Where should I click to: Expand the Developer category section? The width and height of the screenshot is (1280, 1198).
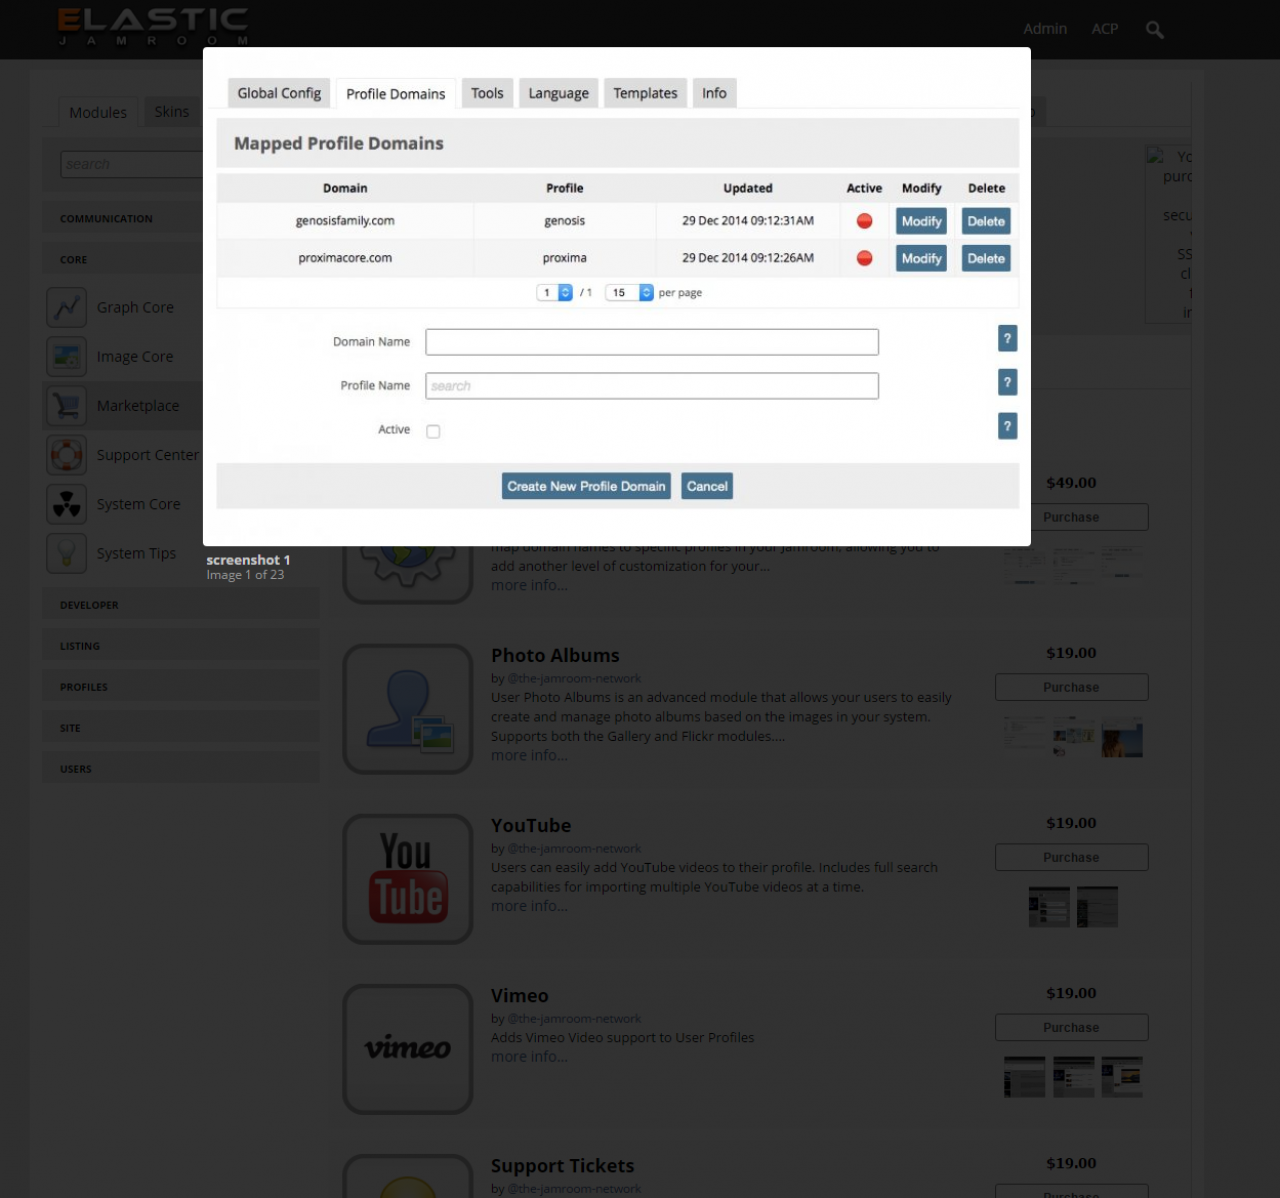coord(89,605)
